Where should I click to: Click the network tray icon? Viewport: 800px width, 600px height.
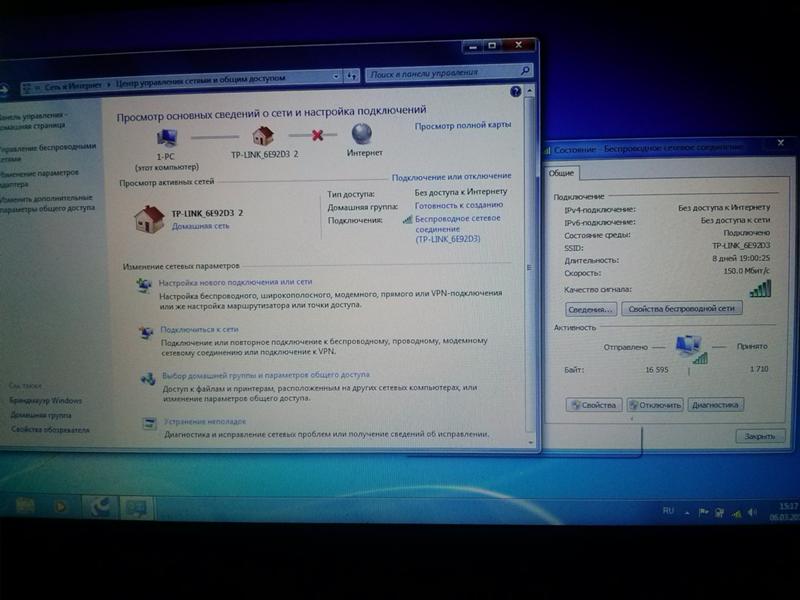point(736,513)
